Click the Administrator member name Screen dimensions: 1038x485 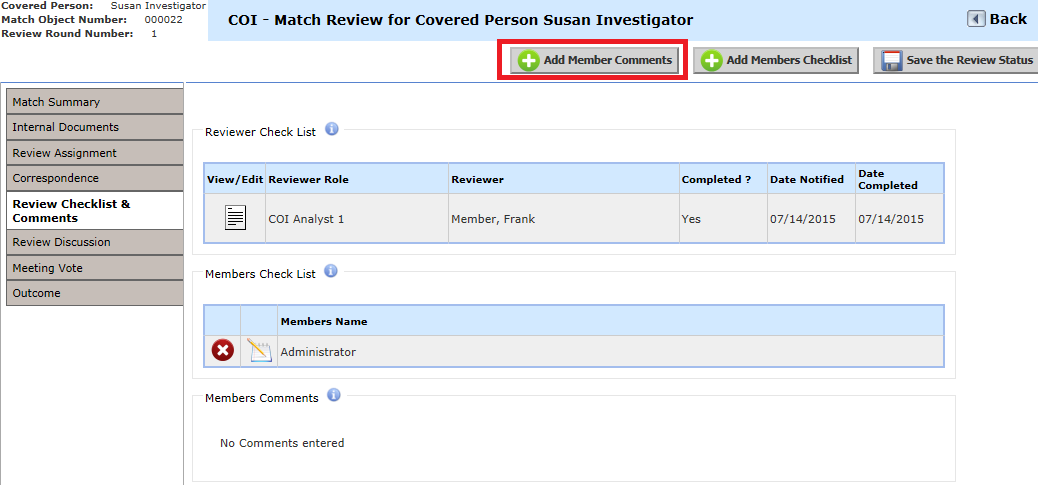pyautogui.click(x=318, y=352)
